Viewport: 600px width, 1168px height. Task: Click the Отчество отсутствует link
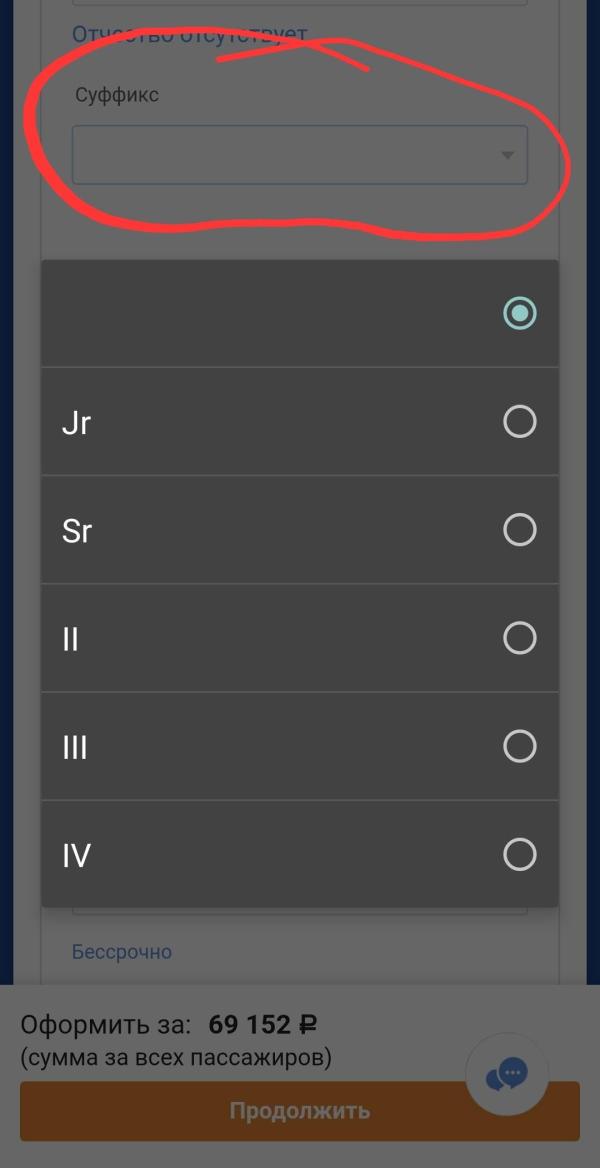pos(189,35)
